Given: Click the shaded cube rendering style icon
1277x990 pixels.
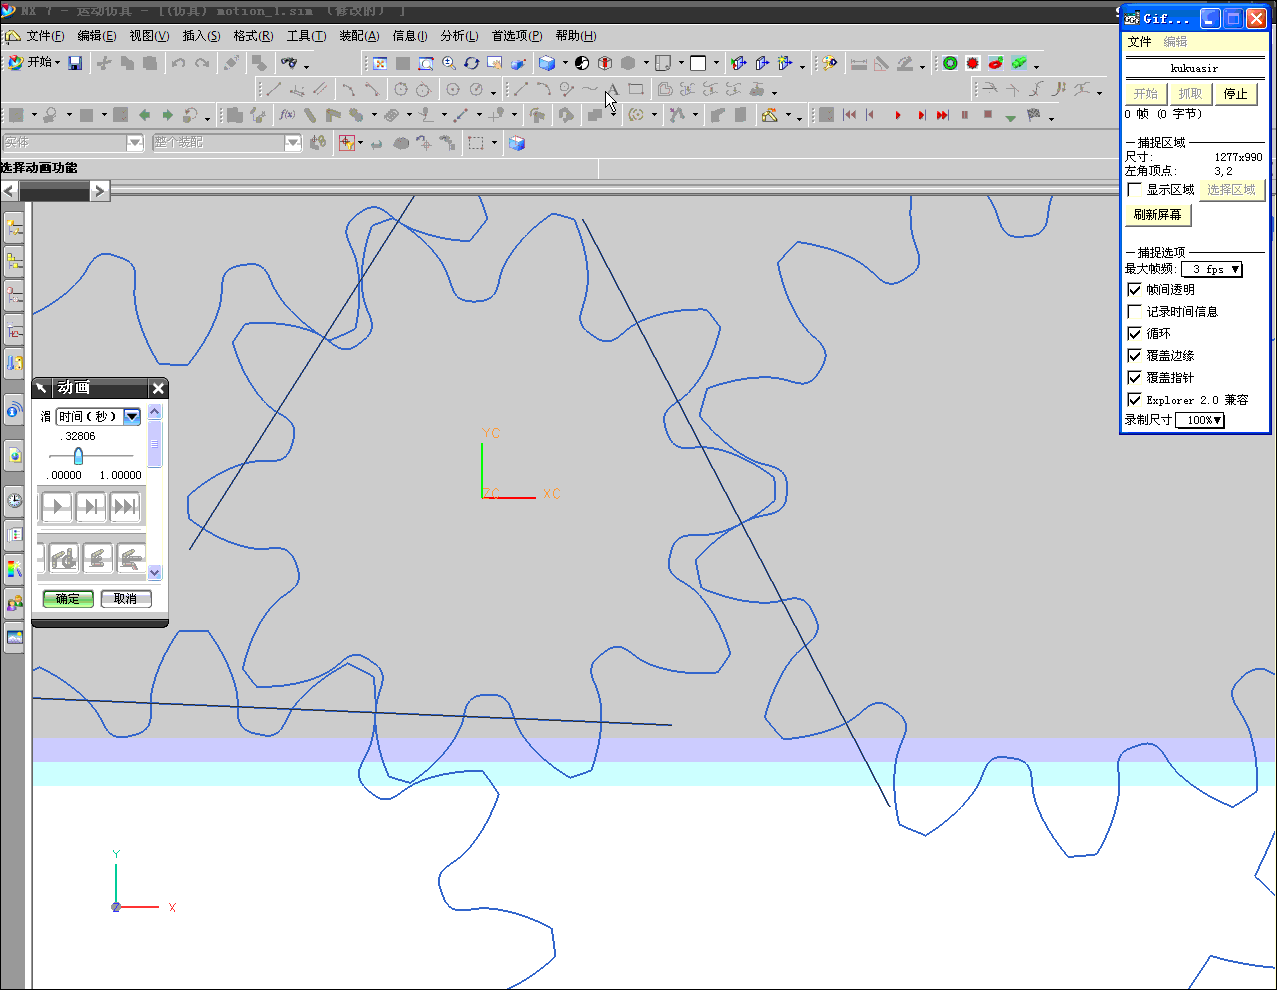Looking at the screenshot, I should pyautogui.click(x=547, y=63).
